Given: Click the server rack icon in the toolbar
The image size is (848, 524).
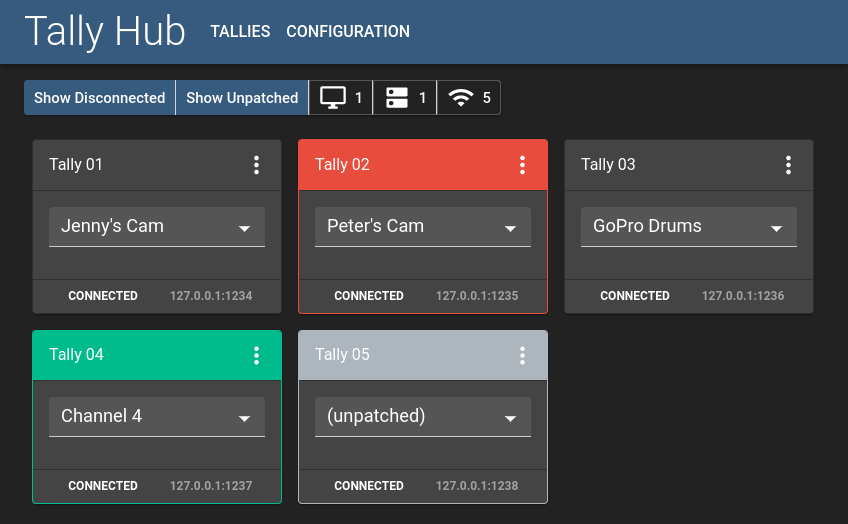Looking at the screenshot, I should tap(397, 98).
